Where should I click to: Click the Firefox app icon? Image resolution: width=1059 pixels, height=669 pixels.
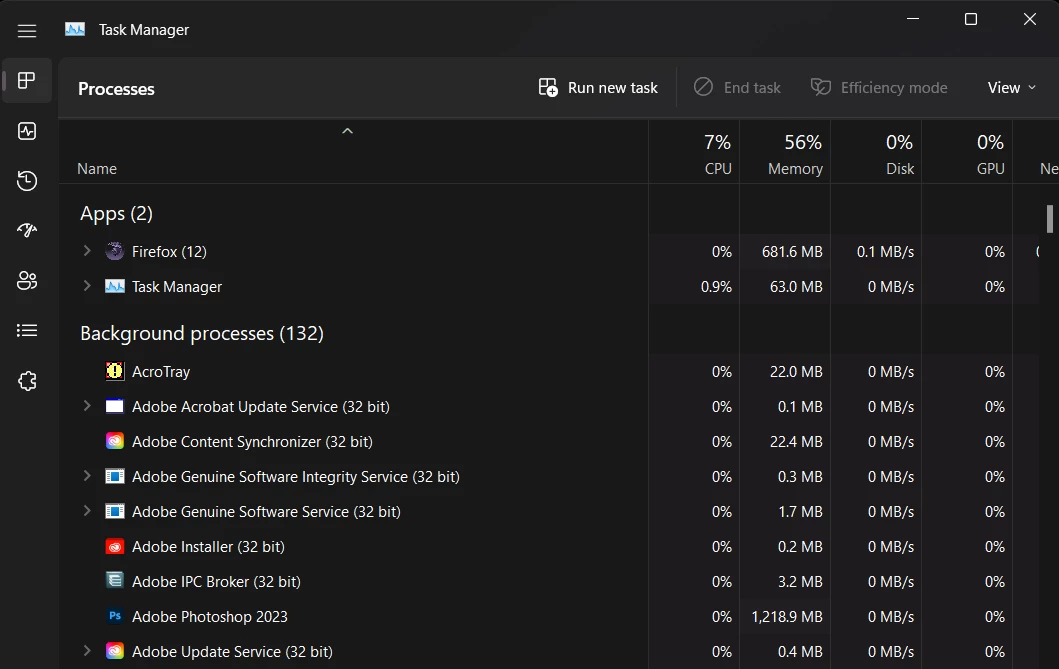pyautogui.click(x=115, y=251)
